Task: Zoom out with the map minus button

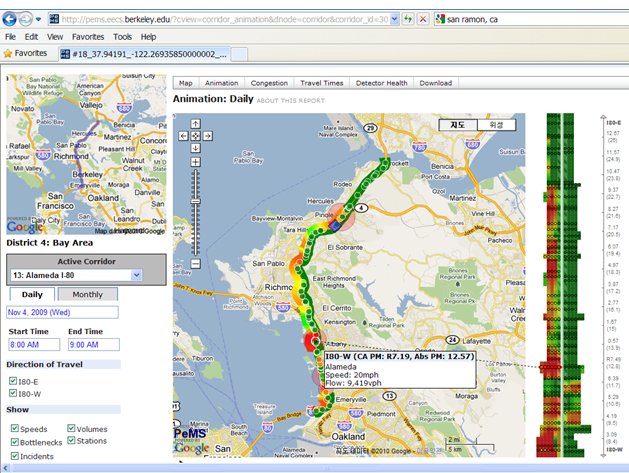Action: 197,265
